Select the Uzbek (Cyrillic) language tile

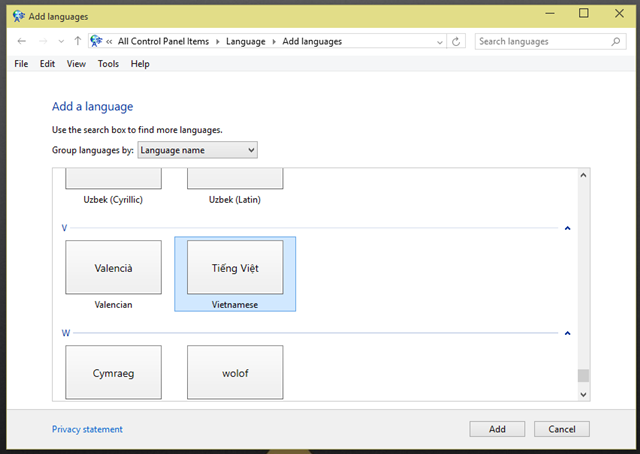[x=113, y=187]
